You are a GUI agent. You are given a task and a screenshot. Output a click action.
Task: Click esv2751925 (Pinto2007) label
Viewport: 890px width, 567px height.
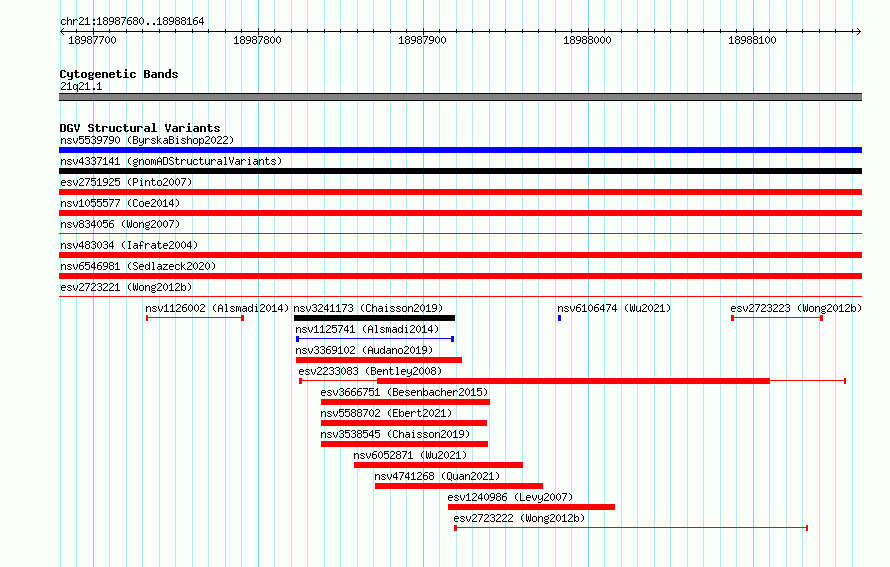pyautogui.click(x=126, y=182)
